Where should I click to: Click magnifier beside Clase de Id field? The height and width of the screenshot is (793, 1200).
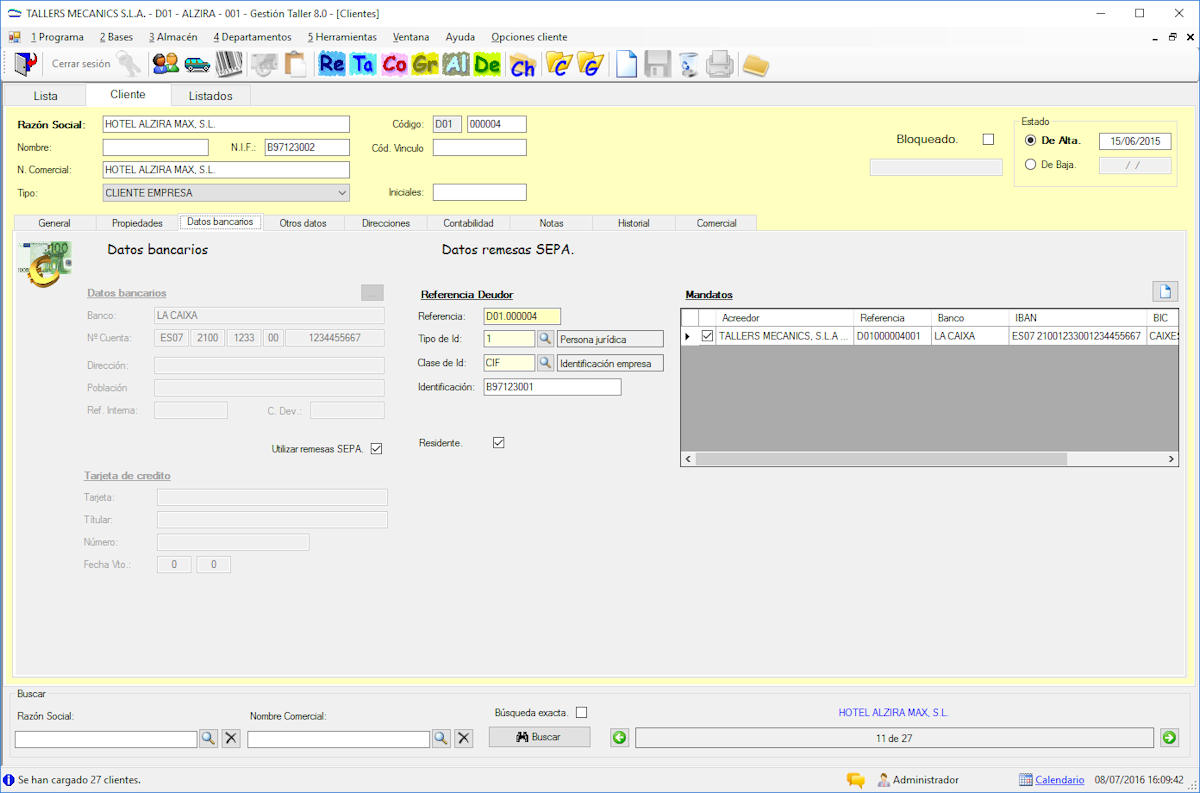pyautogui.click(x=546, y=363)
